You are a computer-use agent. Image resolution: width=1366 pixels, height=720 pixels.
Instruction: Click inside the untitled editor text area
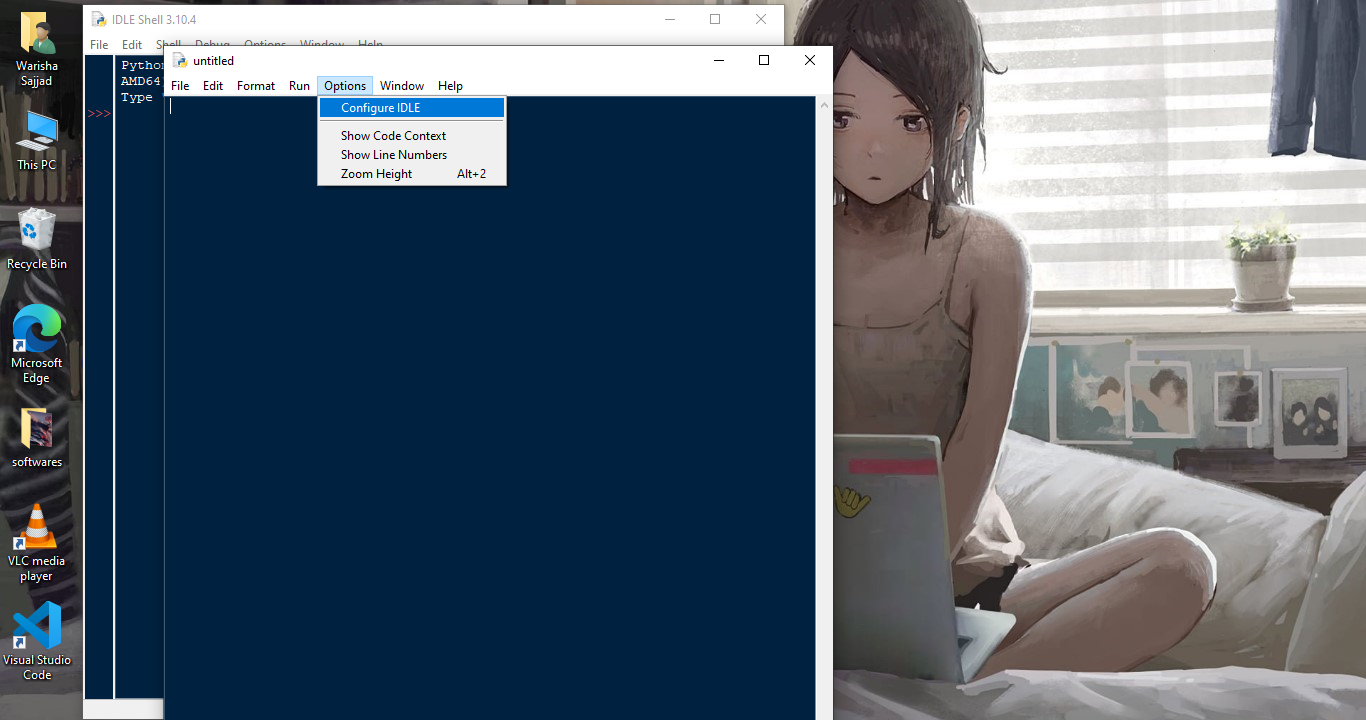490,408
